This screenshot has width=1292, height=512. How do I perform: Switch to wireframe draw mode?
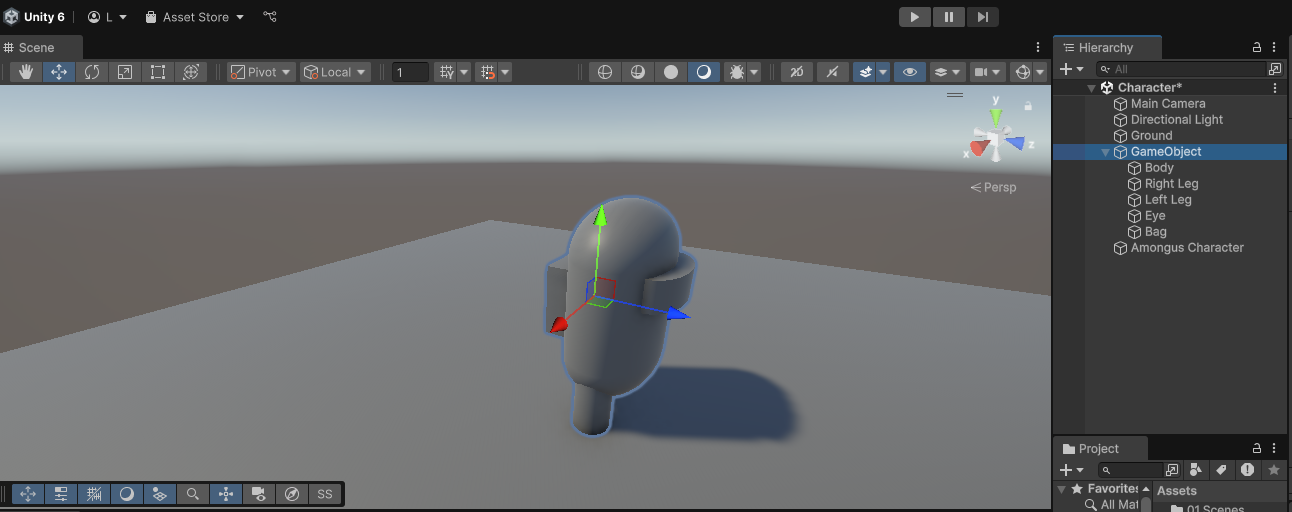point(604,72)
